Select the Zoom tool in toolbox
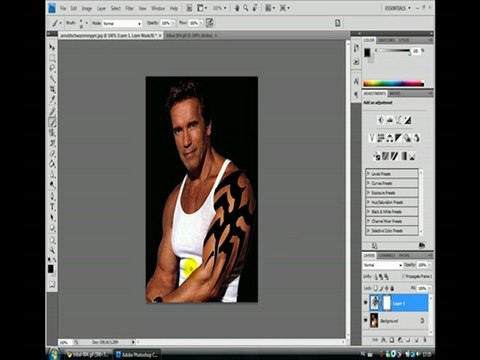Image resolution: width=480 pixels, height=360 pixels. click(52, 249)
